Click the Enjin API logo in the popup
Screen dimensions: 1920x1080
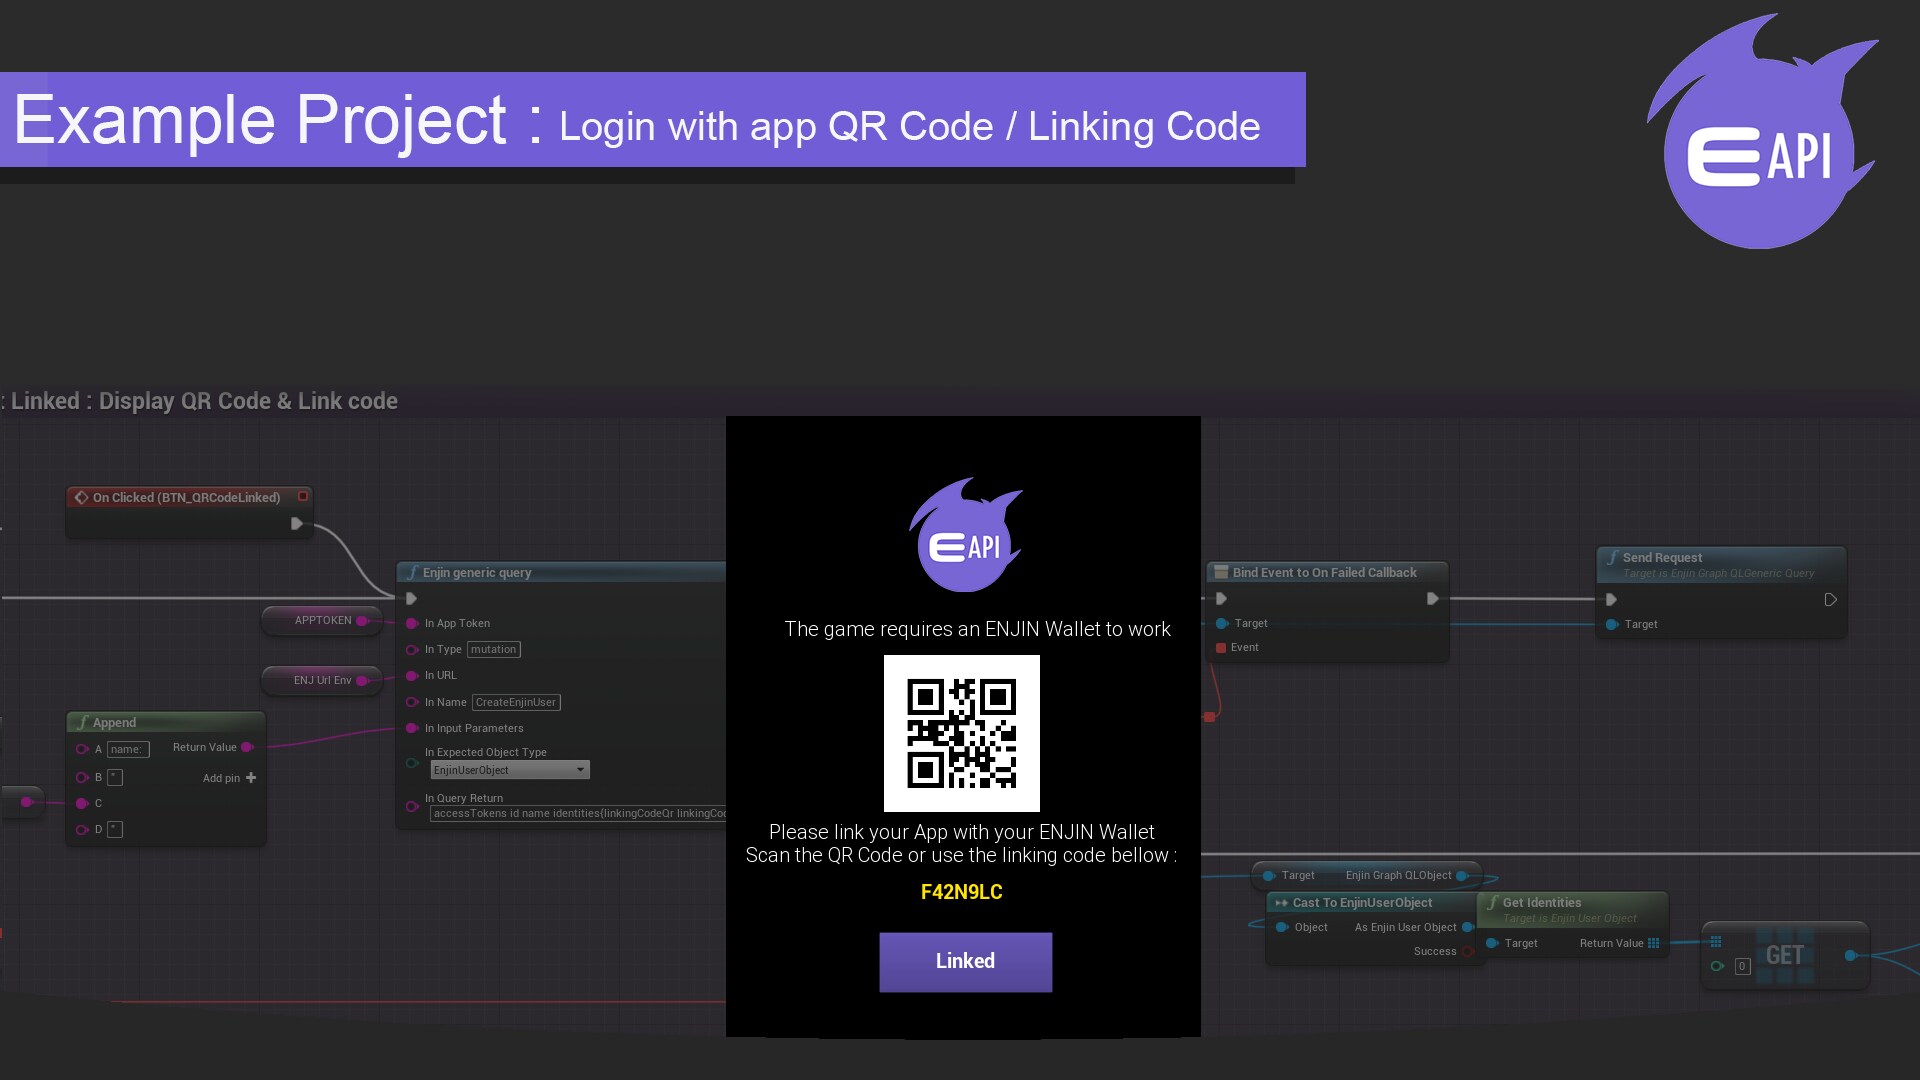pos(964,537)
